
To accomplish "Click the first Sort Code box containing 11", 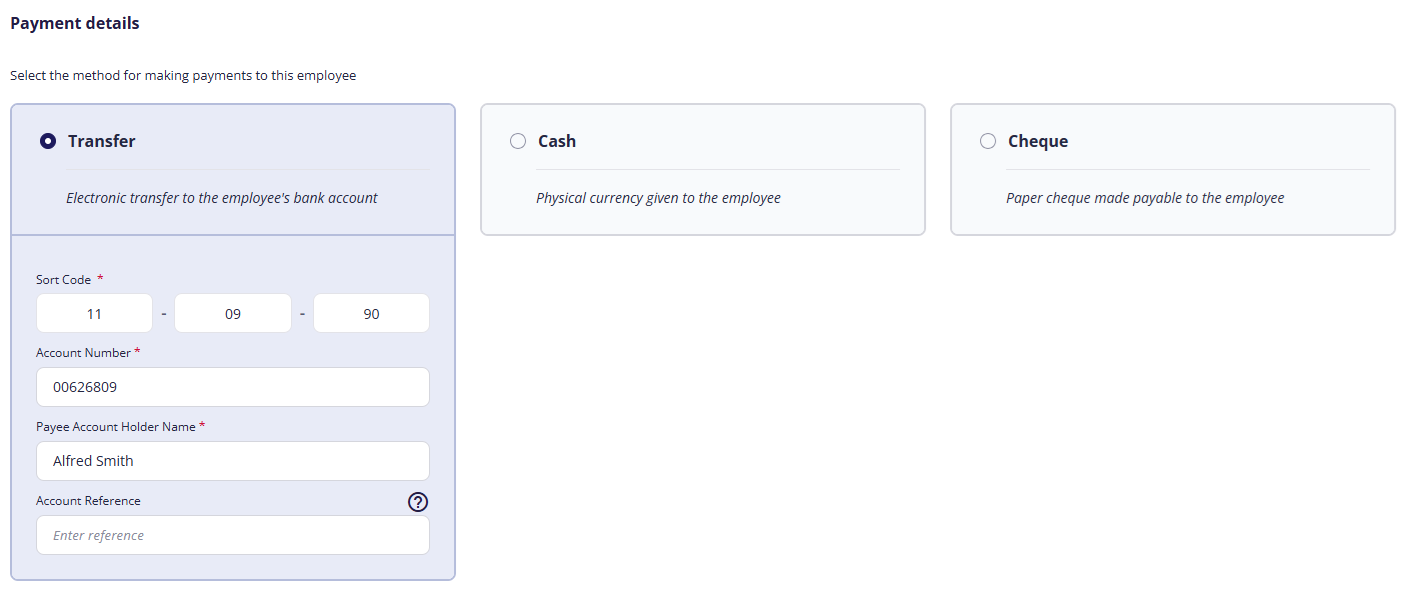I will point(94,313).
